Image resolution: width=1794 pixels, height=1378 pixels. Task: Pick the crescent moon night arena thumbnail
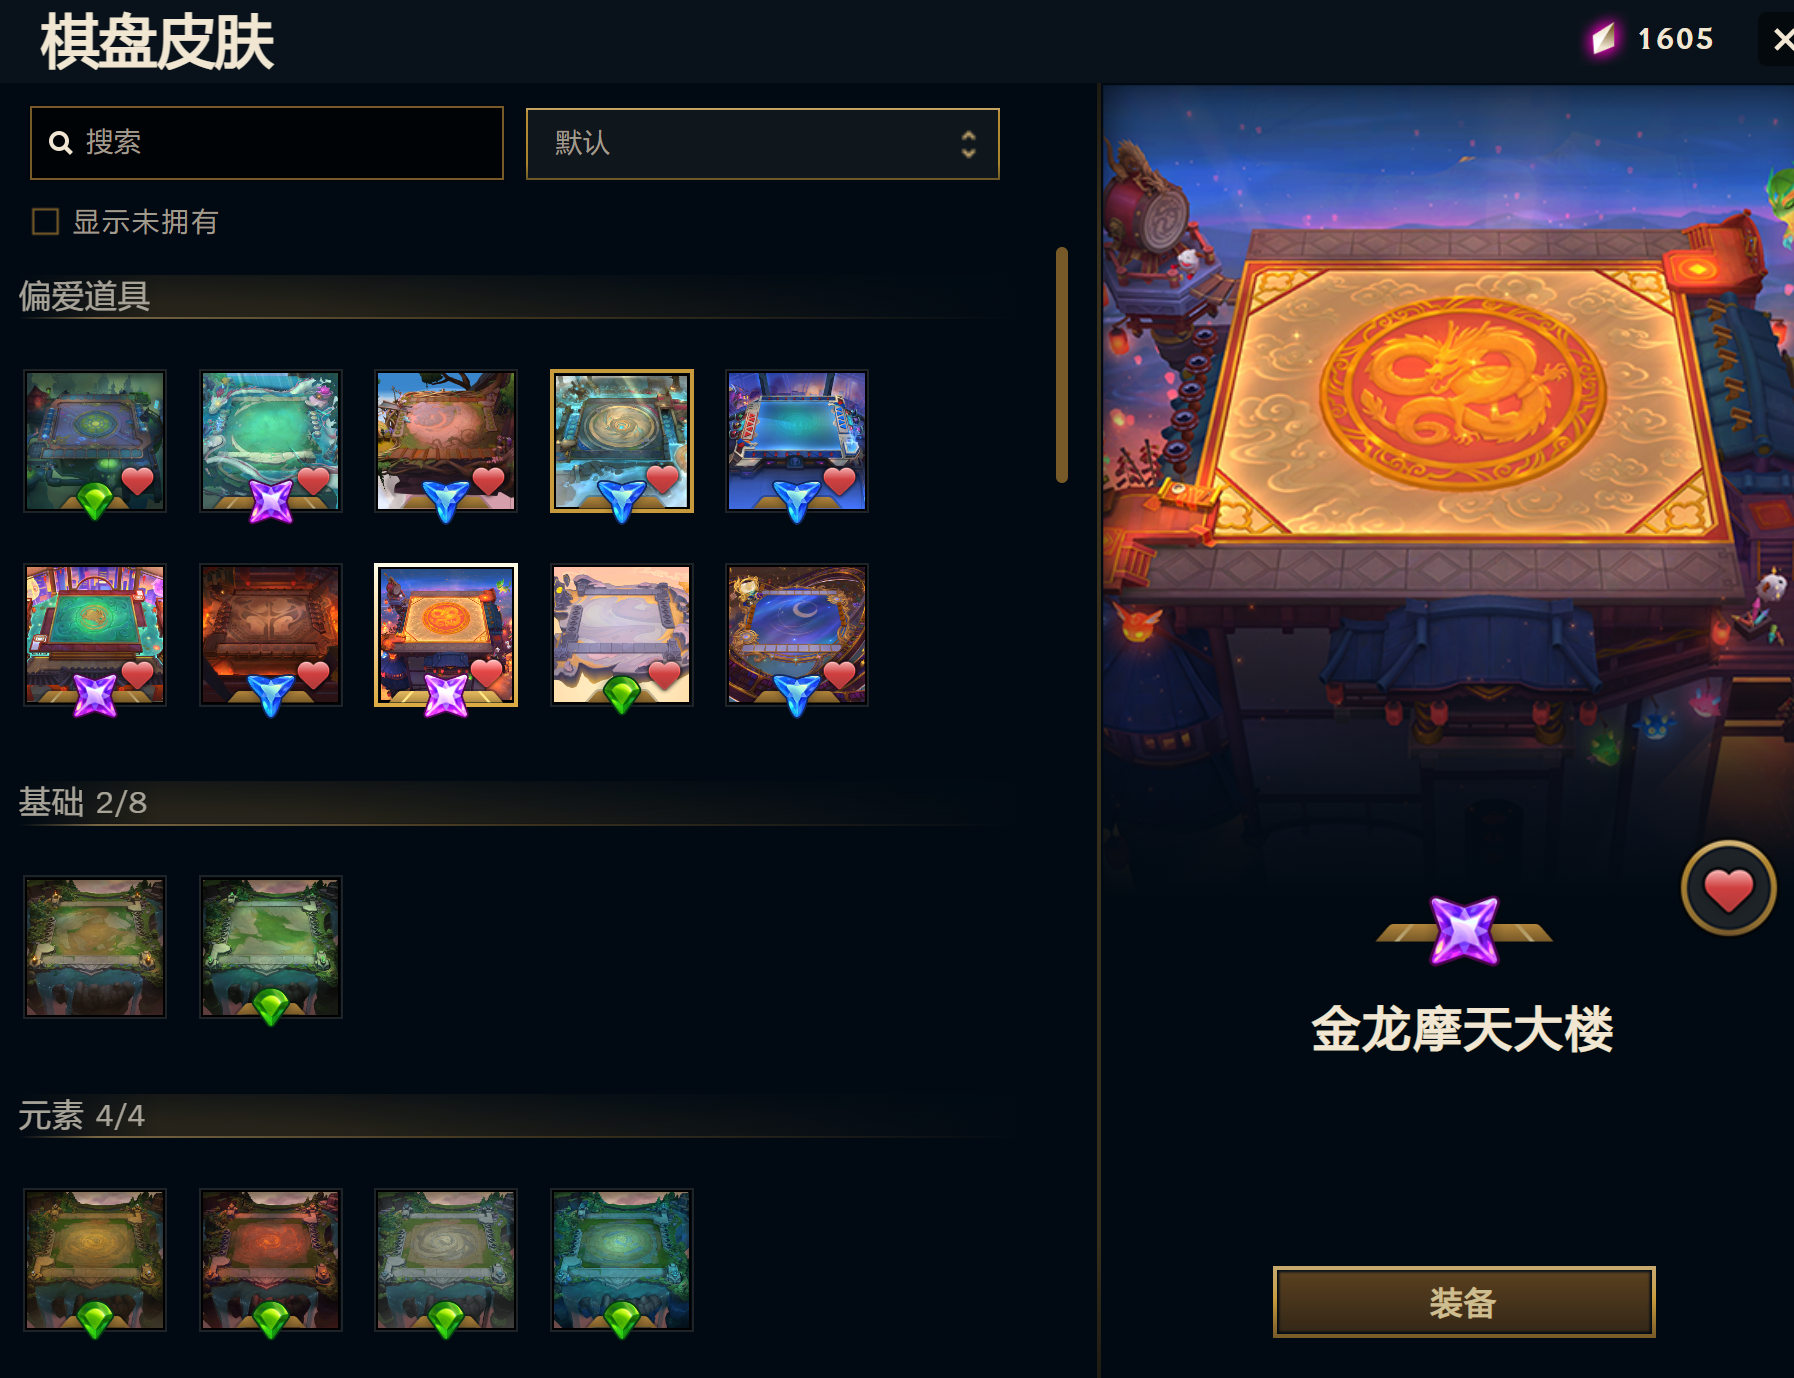(797, 635)
